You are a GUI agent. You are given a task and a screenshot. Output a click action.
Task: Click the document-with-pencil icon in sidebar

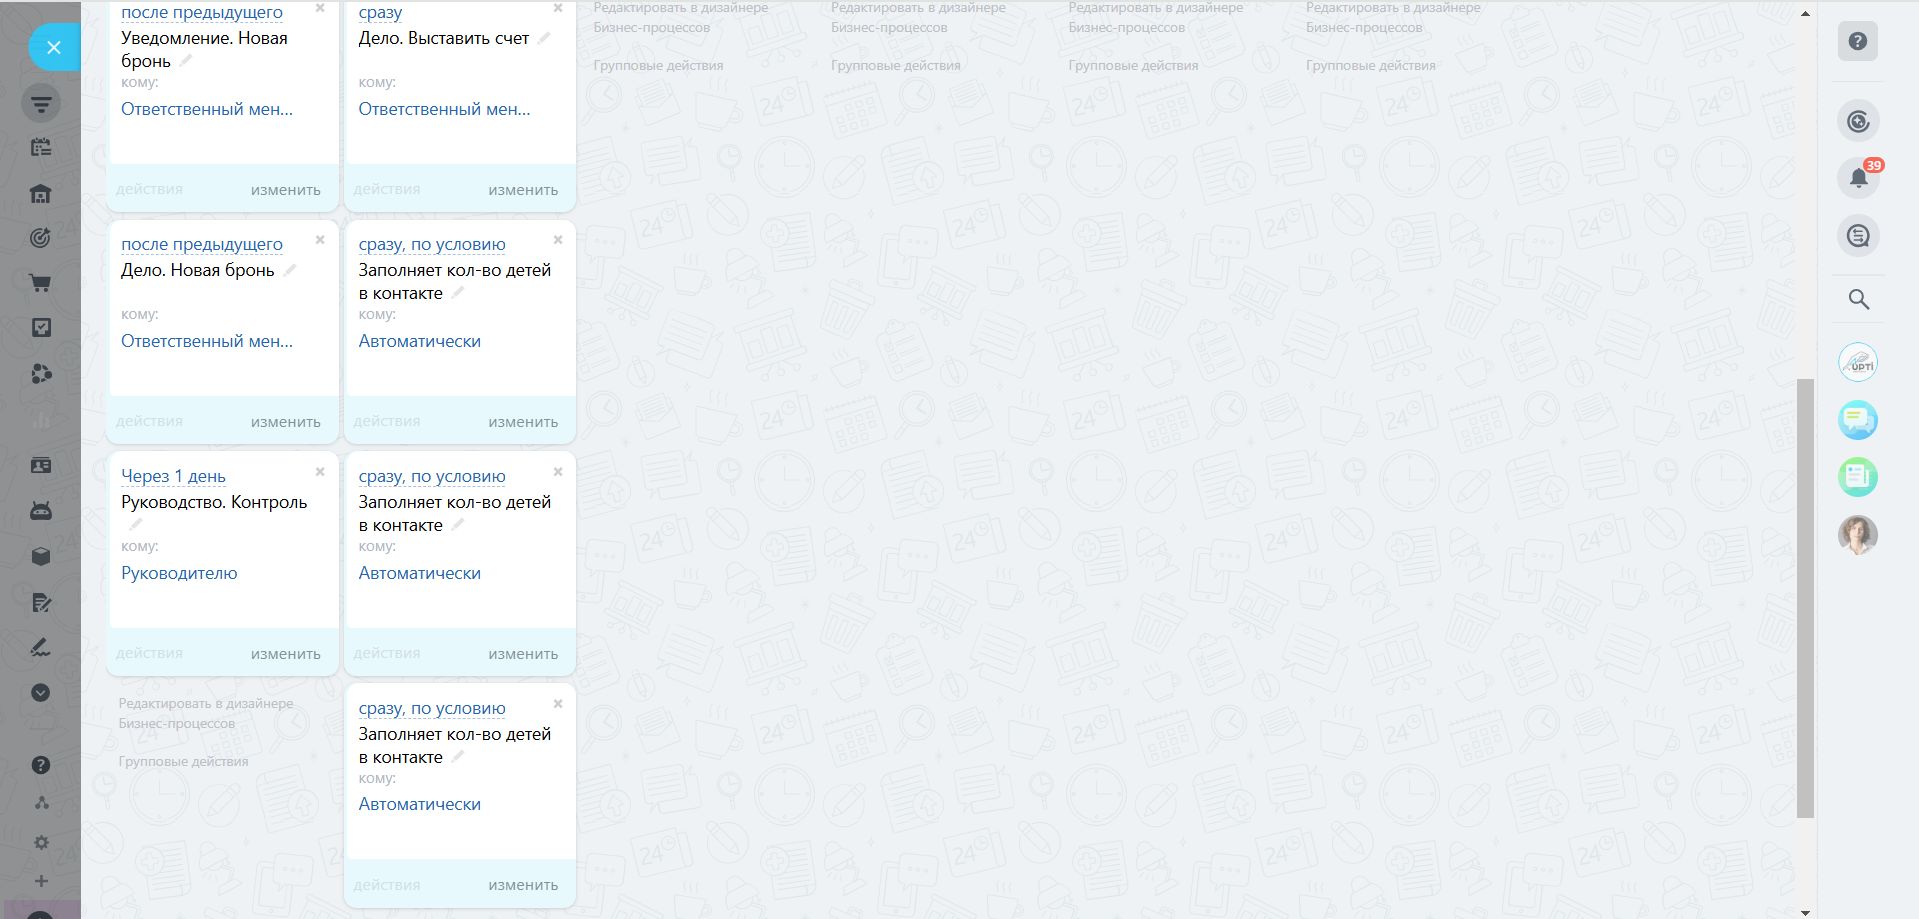coord(41,602)
